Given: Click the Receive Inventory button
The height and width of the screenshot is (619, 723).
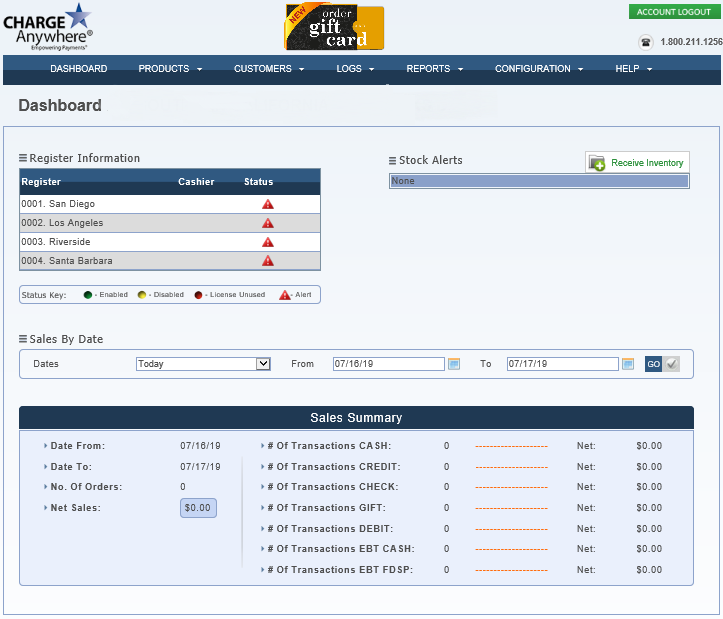Looking at the screenshot, I should pos(637,163).
